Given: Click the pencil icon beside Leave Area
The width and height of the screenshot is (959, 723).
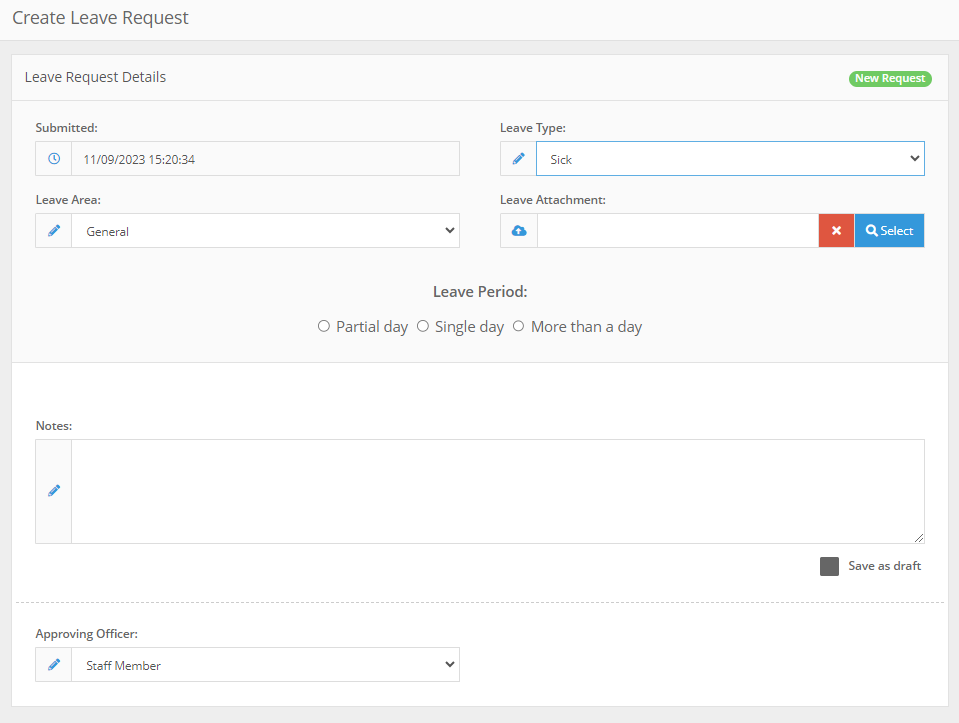Looking at the screenshot, I should (x=54, y=231).
